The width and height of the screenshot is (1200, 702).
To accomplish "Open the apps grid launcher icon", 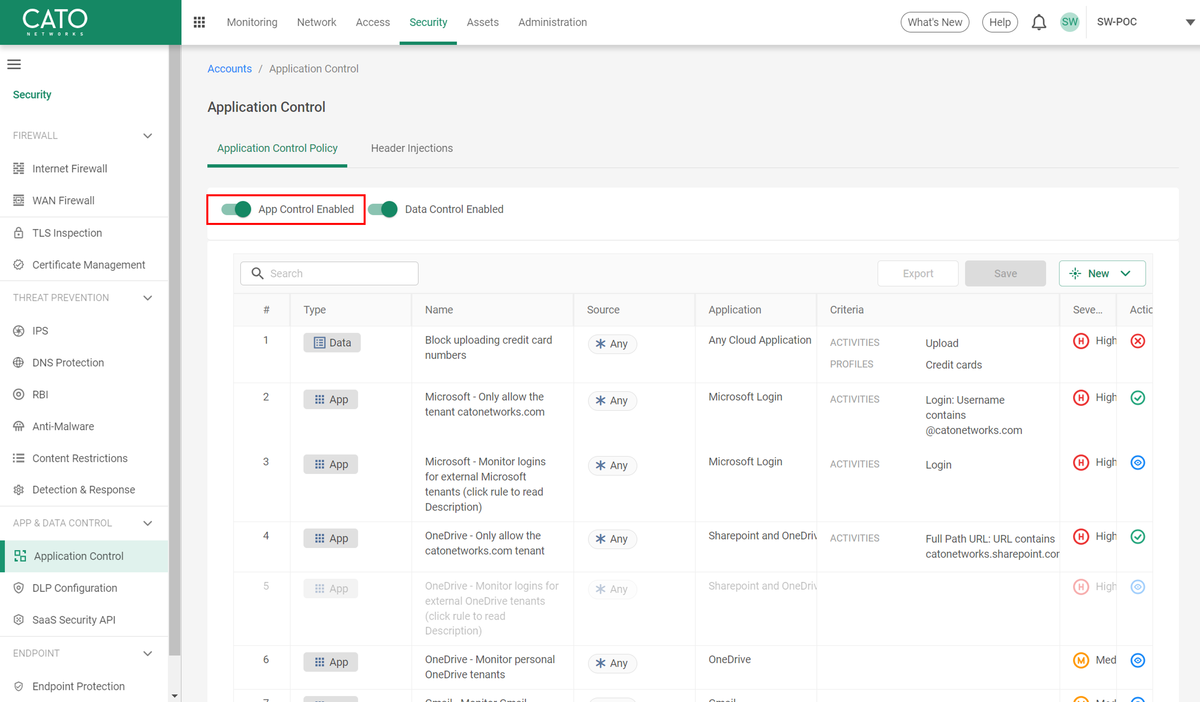I will (199, 22).
